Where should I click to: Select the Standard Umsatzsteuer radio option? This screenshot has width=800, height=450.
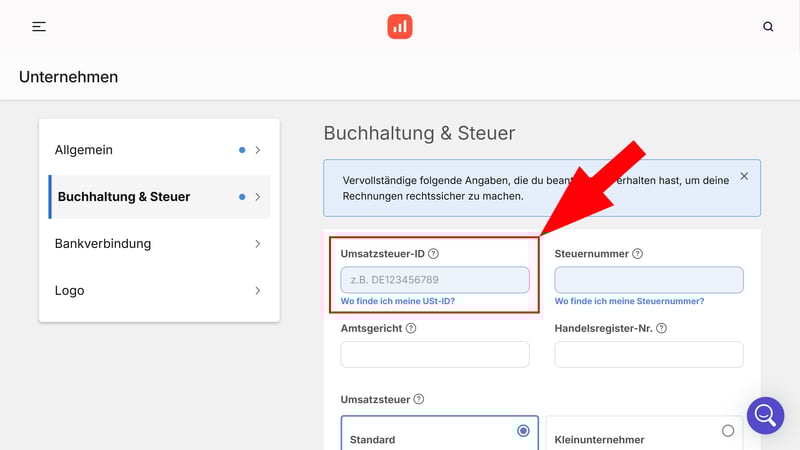tap(523, 431)
